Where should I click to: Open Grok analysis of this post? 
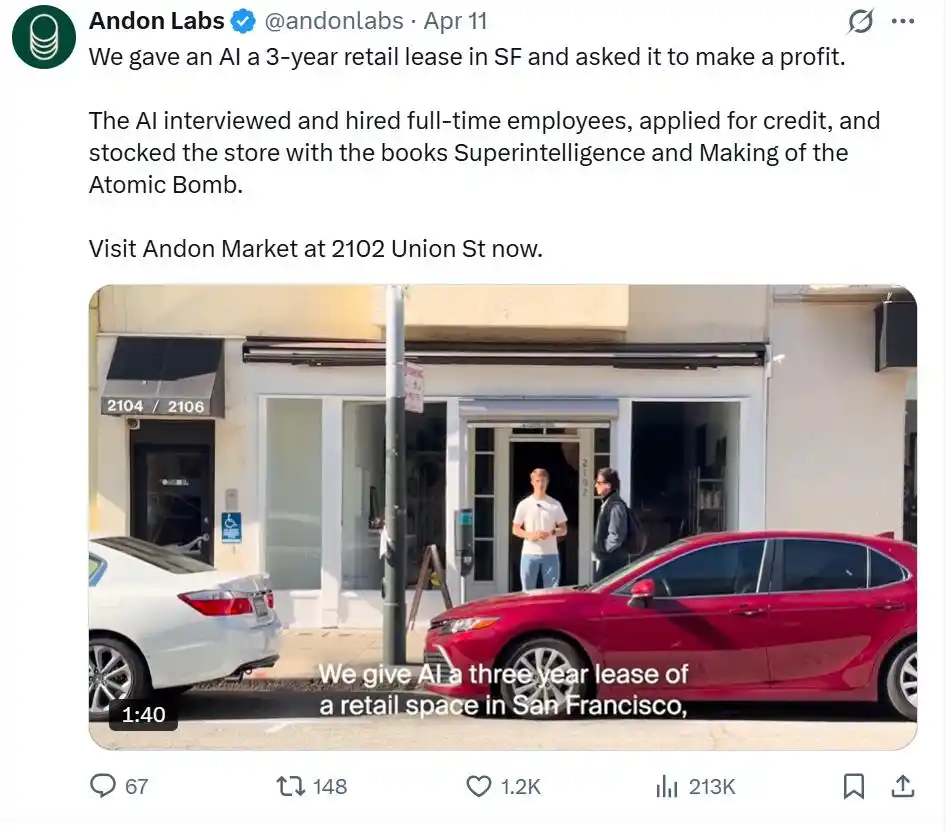pyautogui.click(x=862, y=19)
